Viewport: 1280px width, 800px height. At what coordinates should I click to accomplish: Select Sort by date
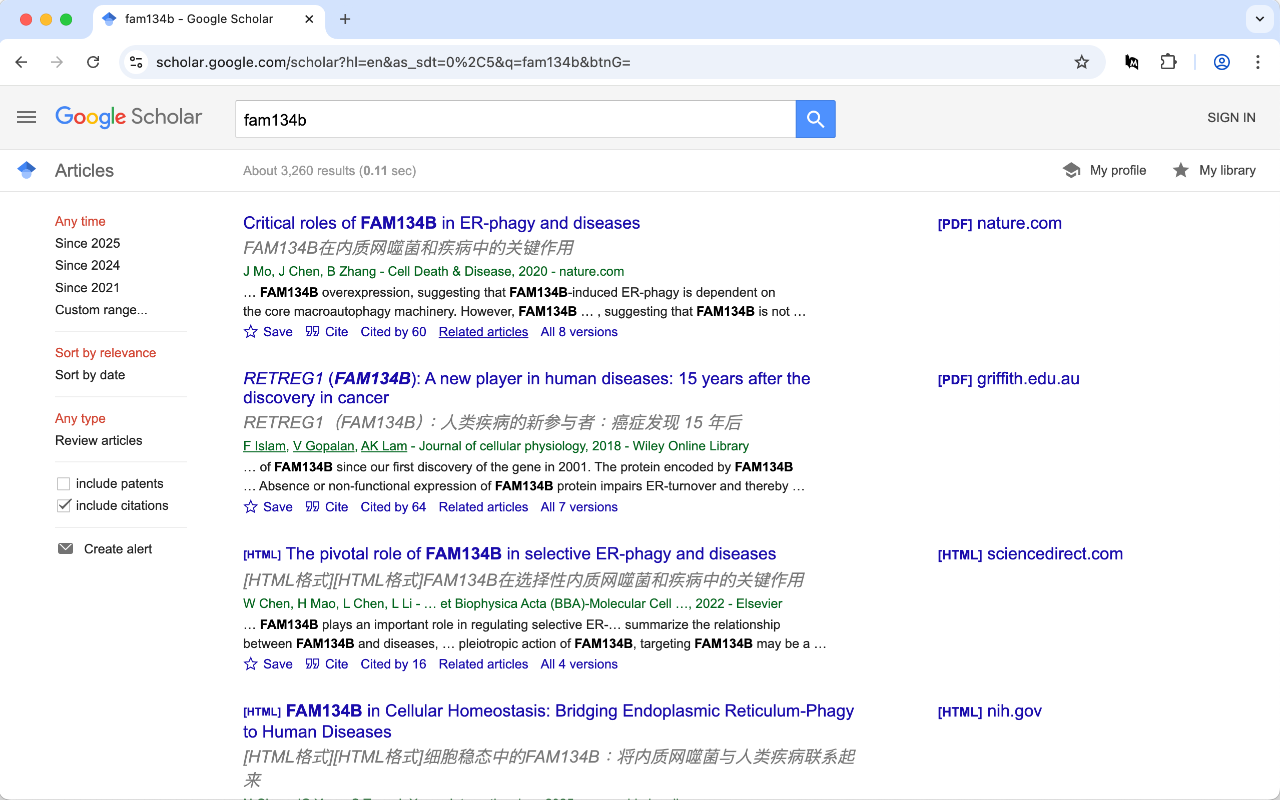[90, 374]
